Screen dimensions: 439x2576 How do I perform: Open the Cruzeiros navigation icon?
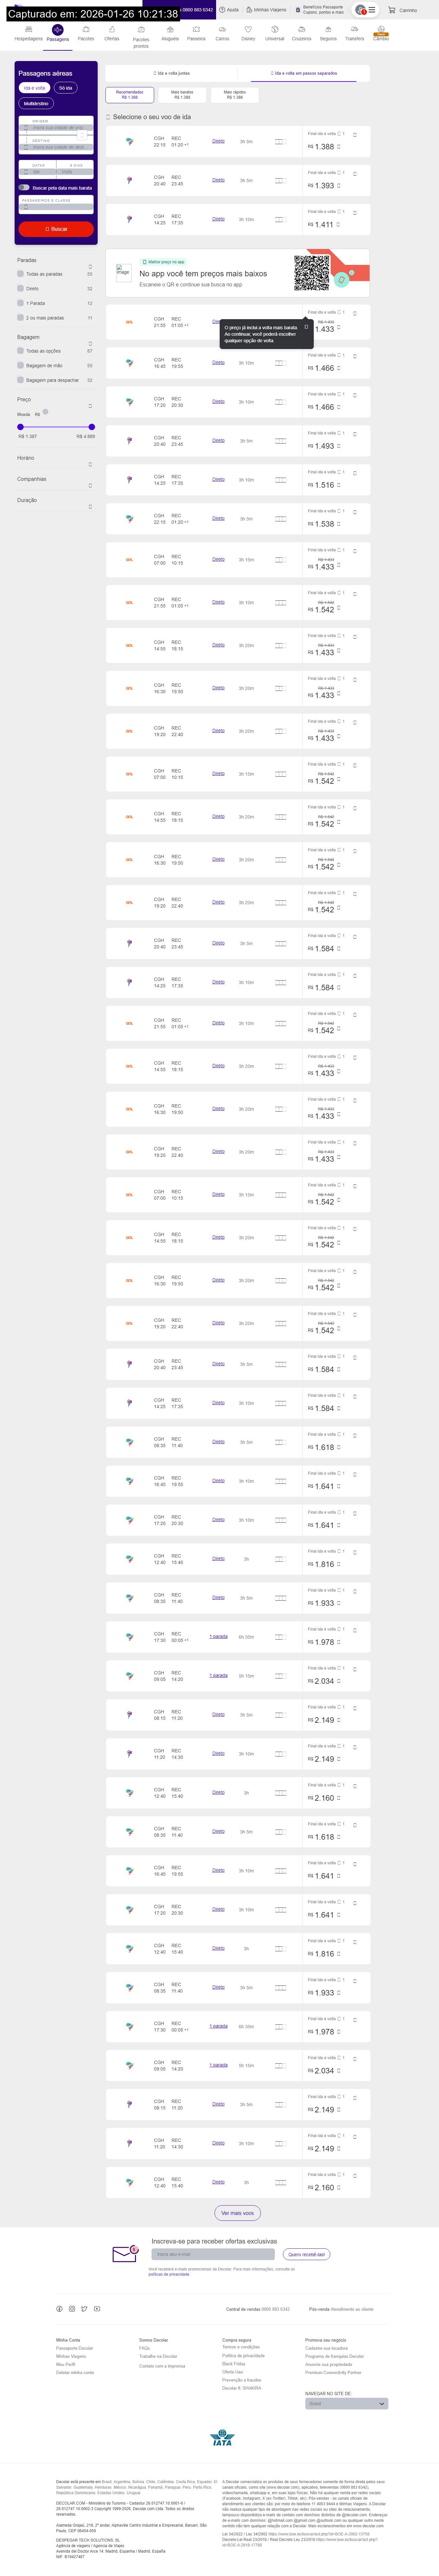click(x=301, y=30)
